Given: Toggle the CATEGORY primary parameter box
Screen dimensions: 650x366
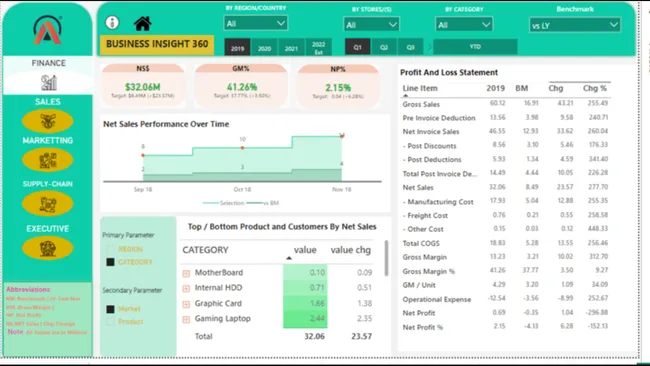Looking at the screenshot, I should click(110, 262).
